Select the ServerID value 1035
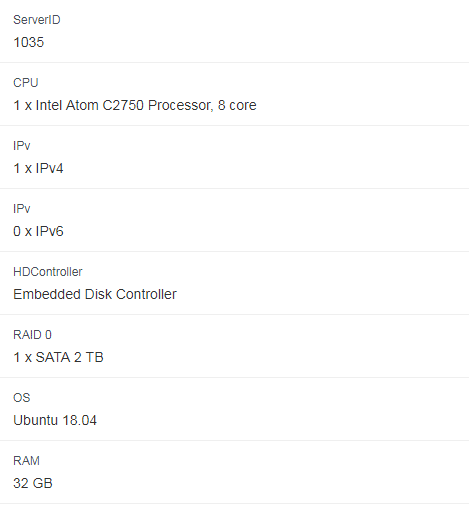Viewport: 469px width, 506px height. [29, 42]
